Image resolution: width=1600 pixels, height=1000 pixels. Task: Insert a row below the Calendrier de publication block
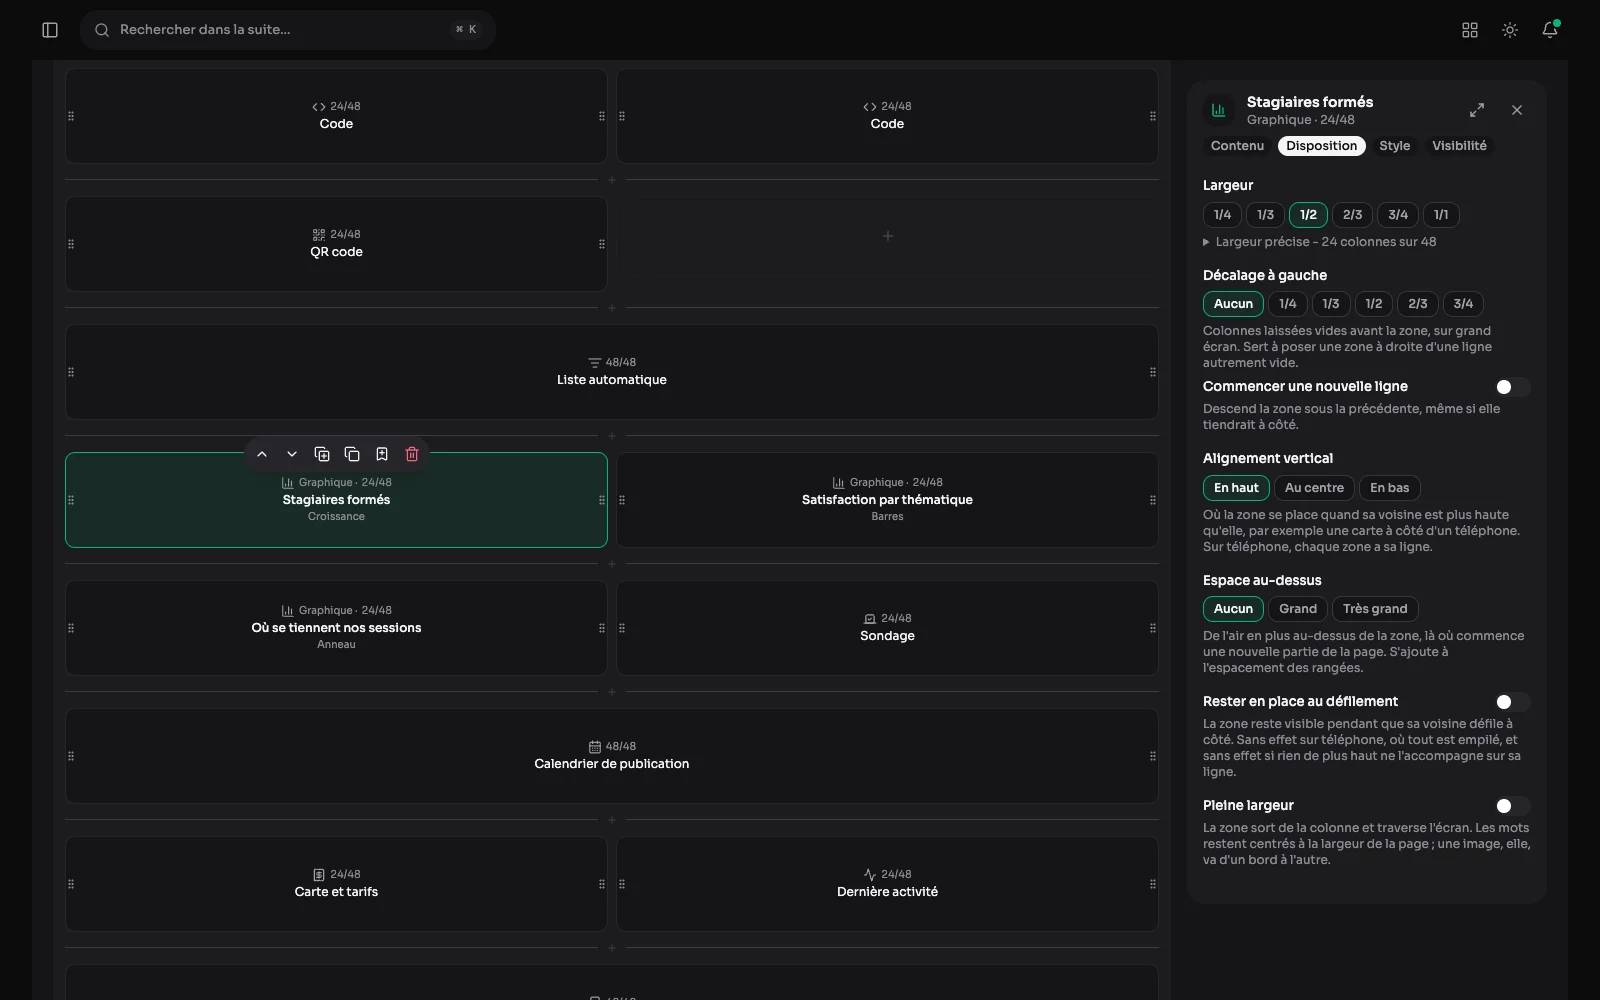(x=612, y=820)
